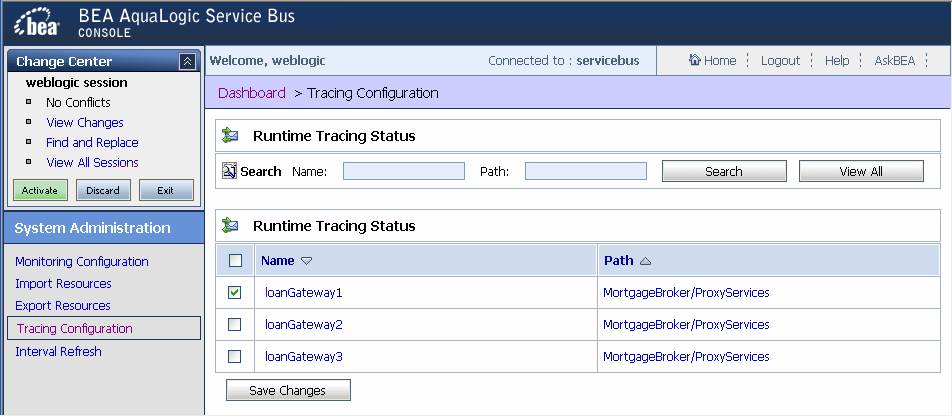The image size is (952, 416).
Task: Click the BEA logo in the header
Action: [37, 22]
